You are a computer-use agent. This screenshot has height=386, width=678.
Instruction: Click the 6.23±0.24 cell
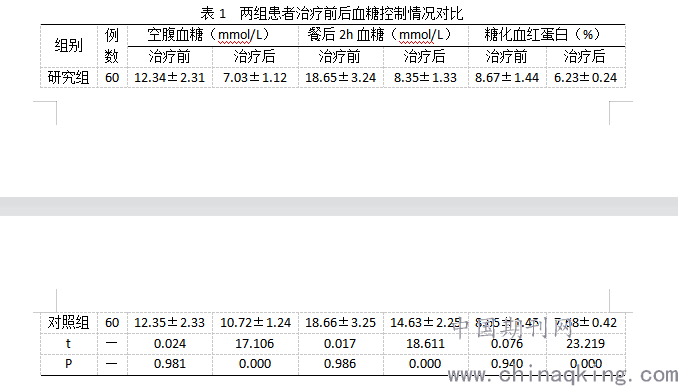coord(585,78)
